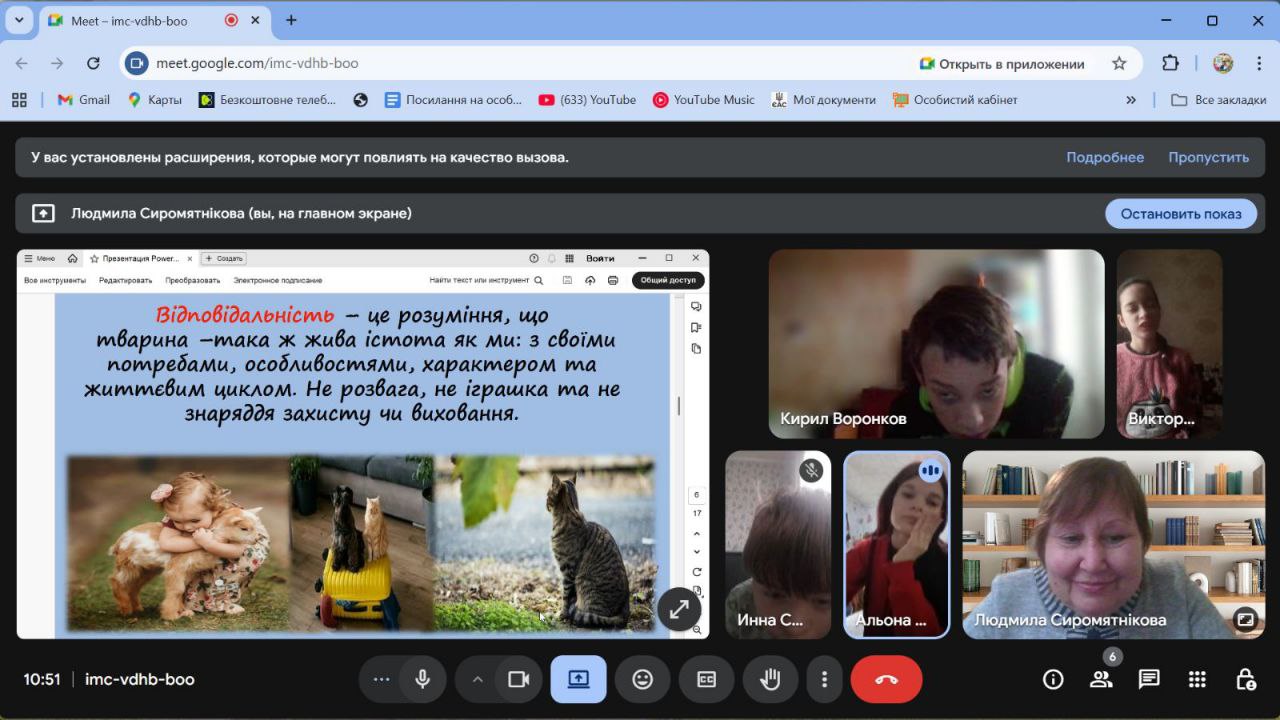
Task: Open the YouTube Music bookmark
Action: point(703,100)
